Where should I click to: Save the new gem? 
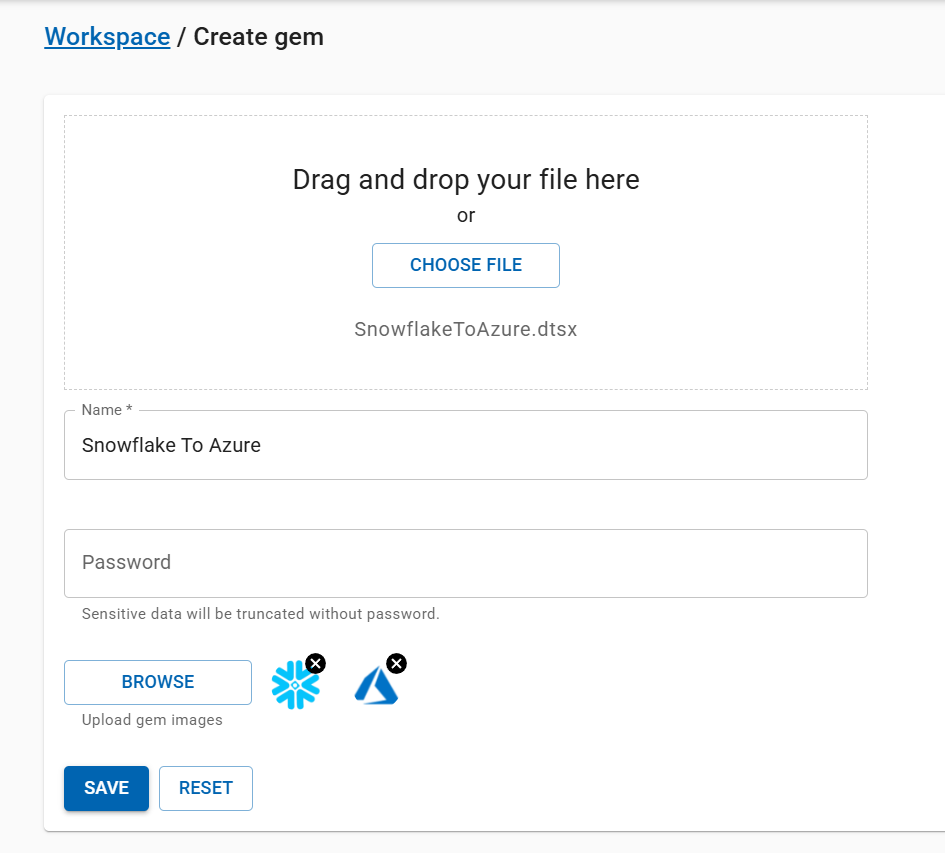click(x=106, y=788)
